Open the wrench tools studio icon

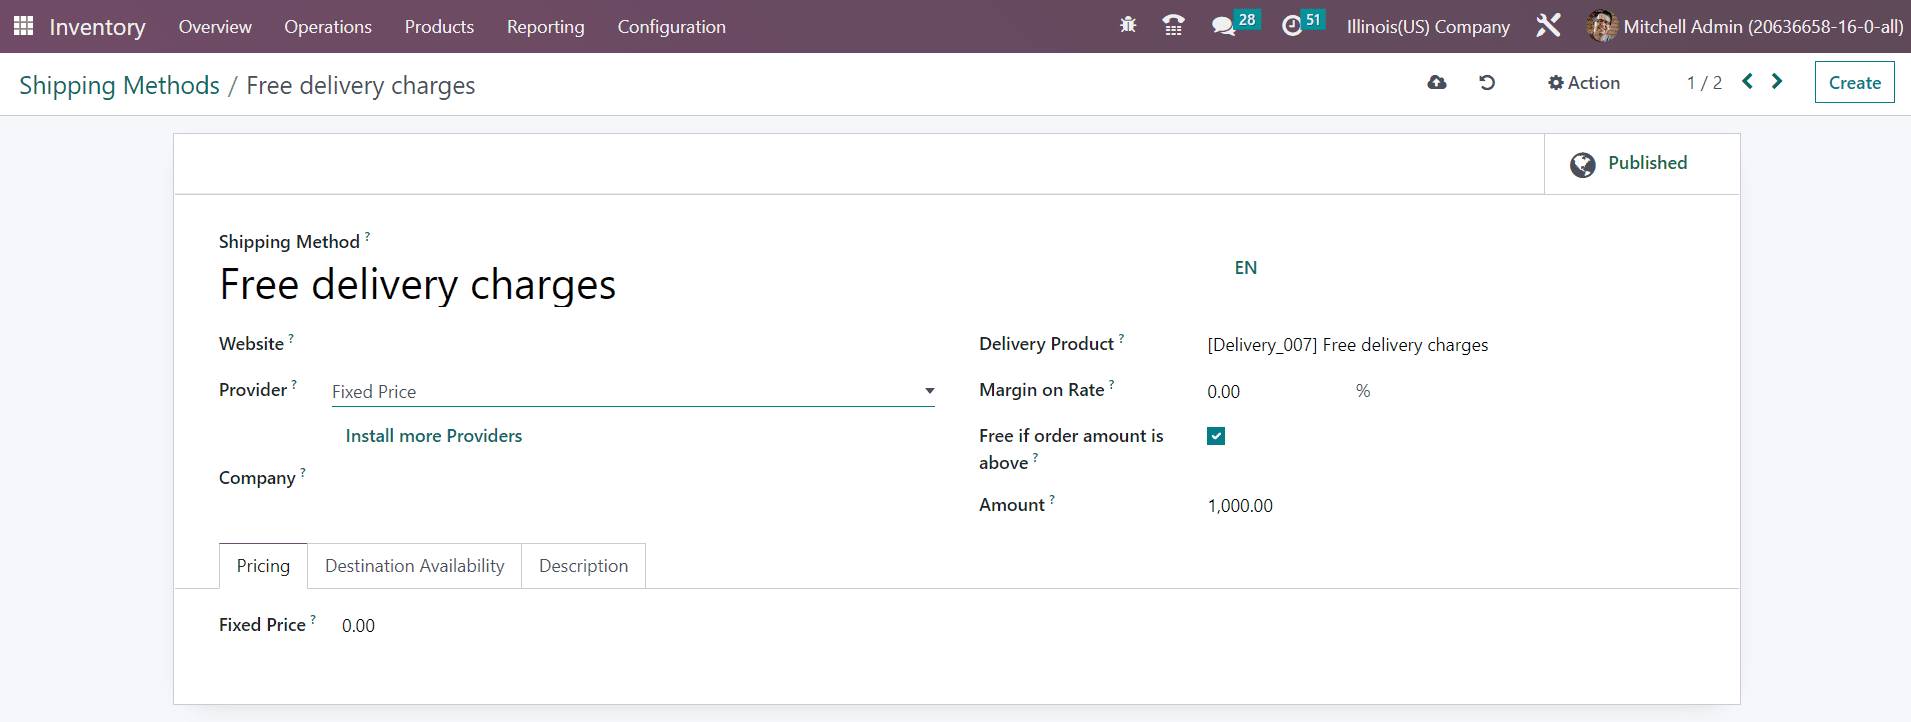click(1548, 26)
